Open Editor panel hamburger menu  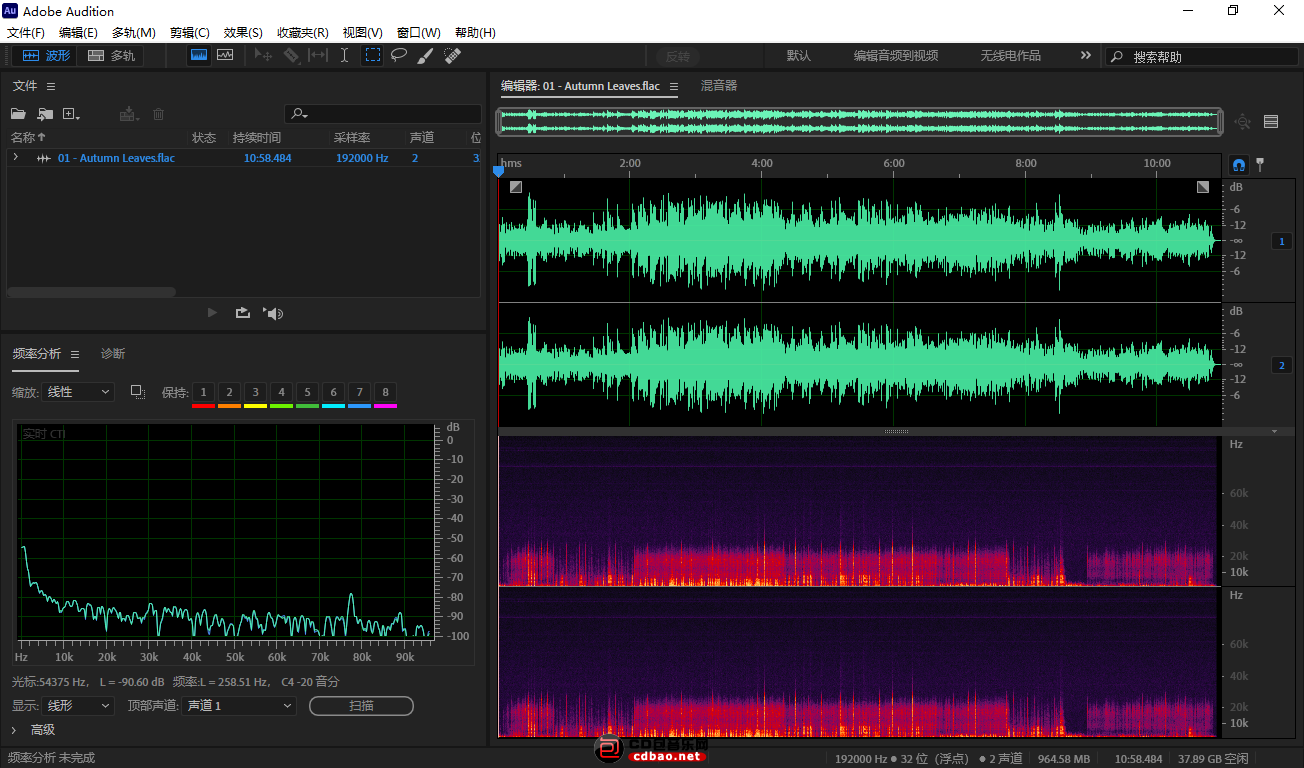[674, 87]
